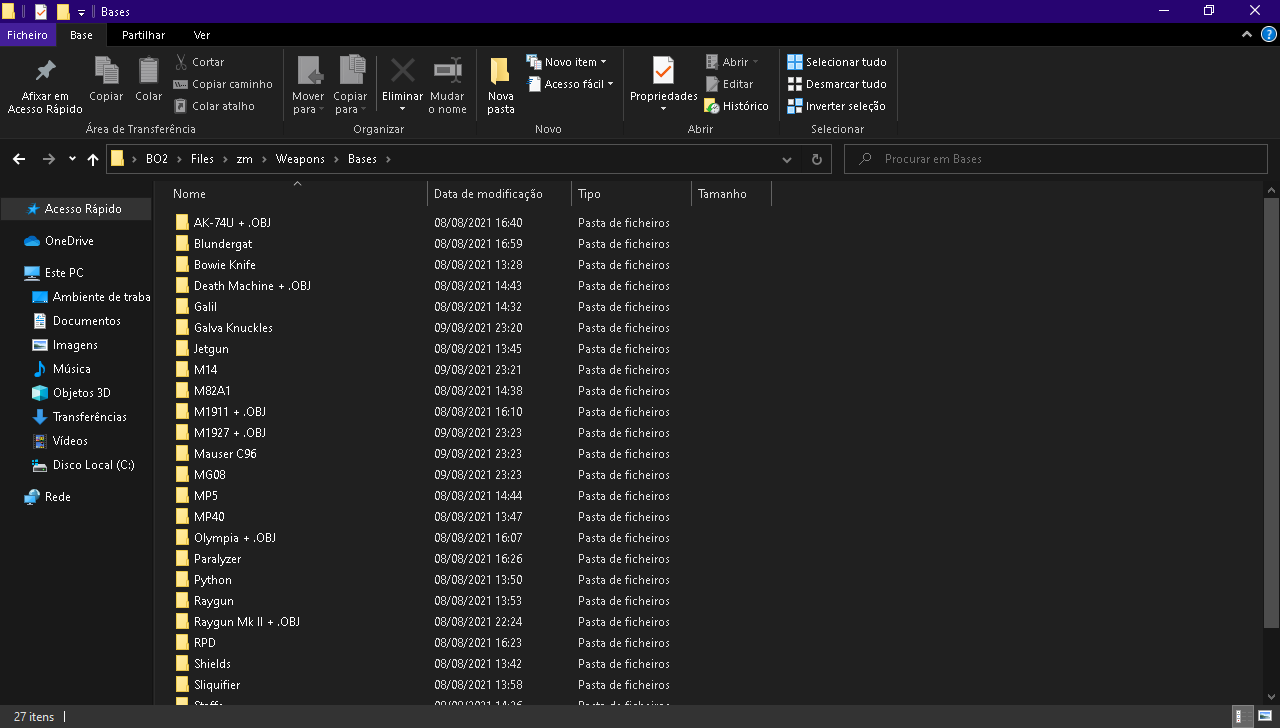Click Selecionar tudo

[x=837, y=62]
